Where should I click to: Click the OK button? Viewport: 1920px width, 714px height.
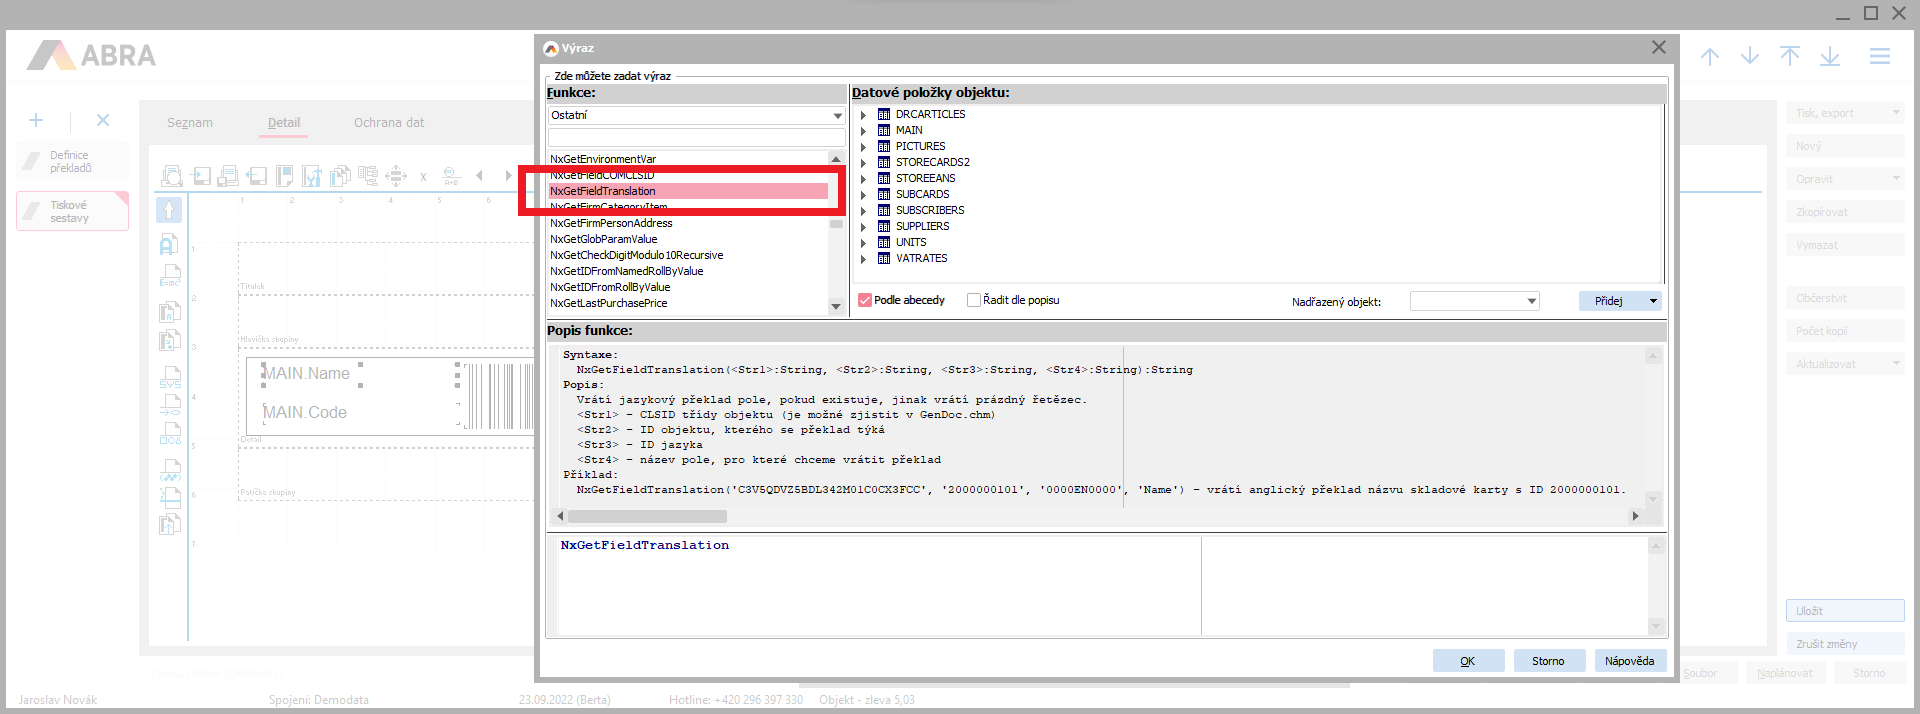pos(1468,661)
